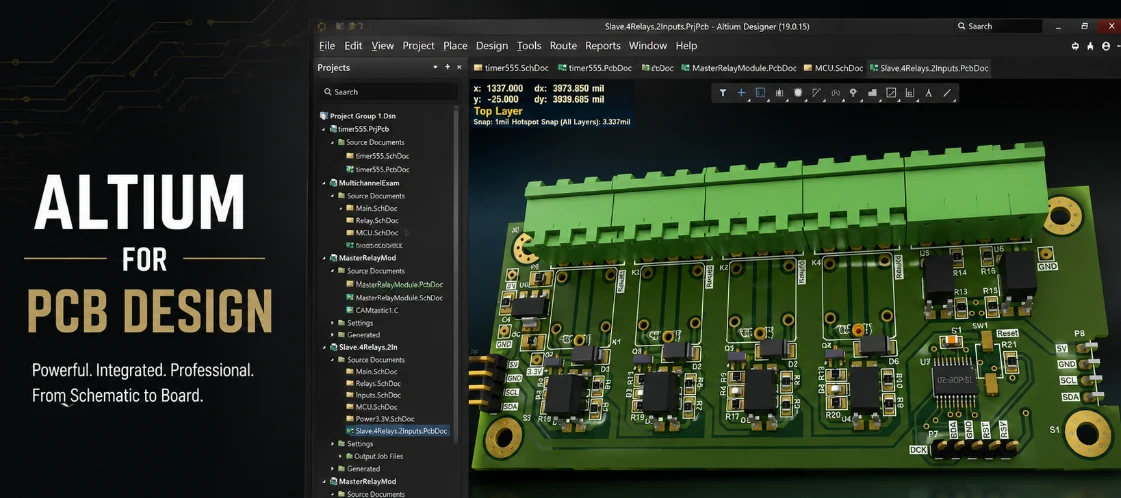Viewport: 1121px width, 498px height.
Task: Click the Altium logo icon in title bar
Action: click(322, 26)
